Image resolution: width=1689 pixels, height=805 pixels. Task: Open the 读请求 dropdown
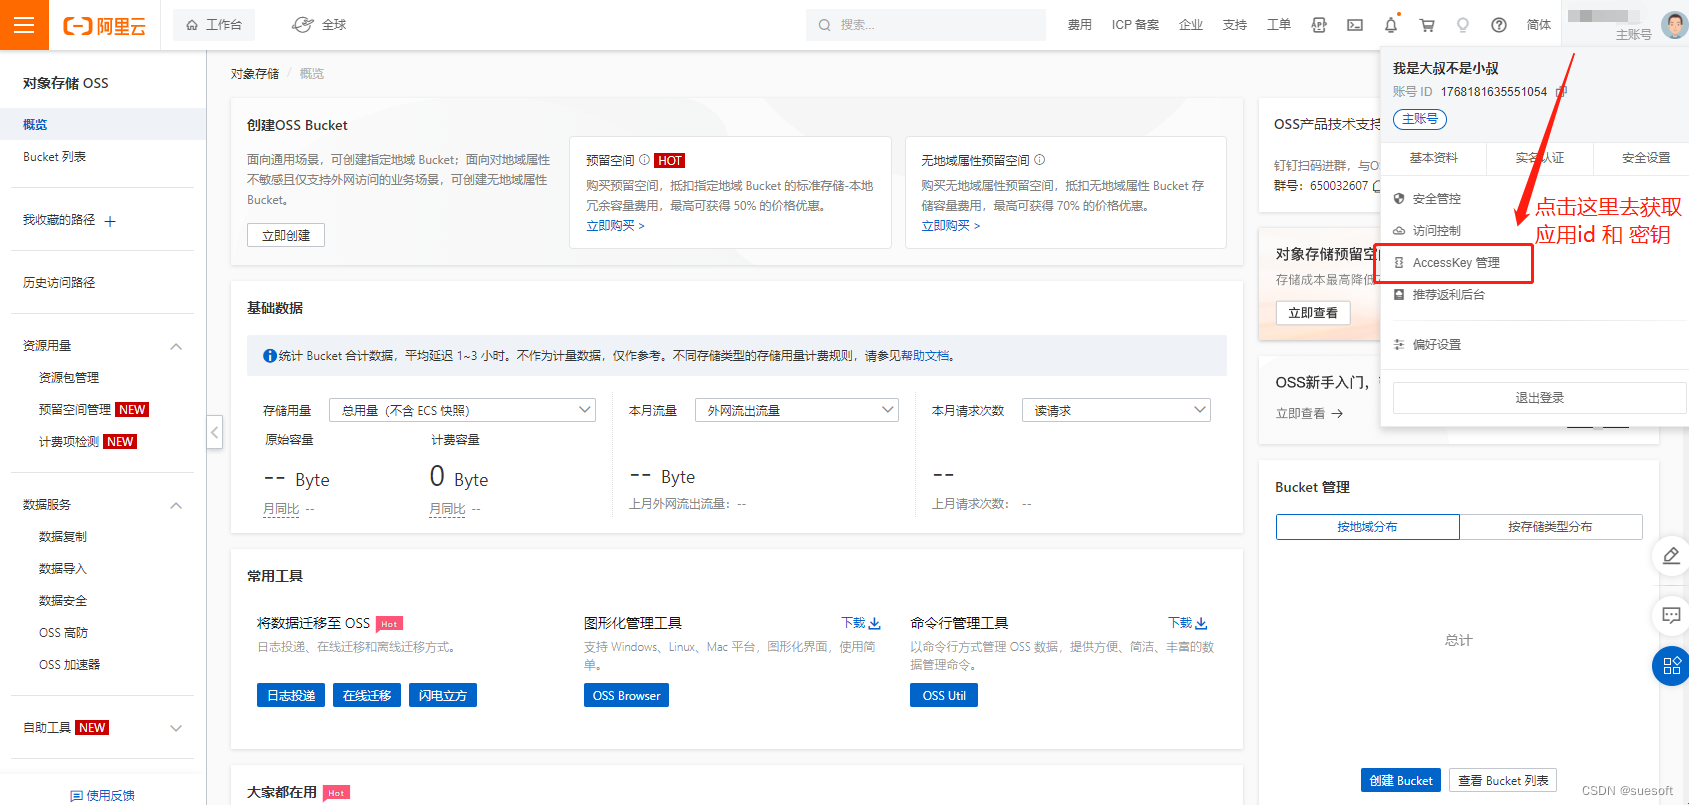(x=1116, y=410)
